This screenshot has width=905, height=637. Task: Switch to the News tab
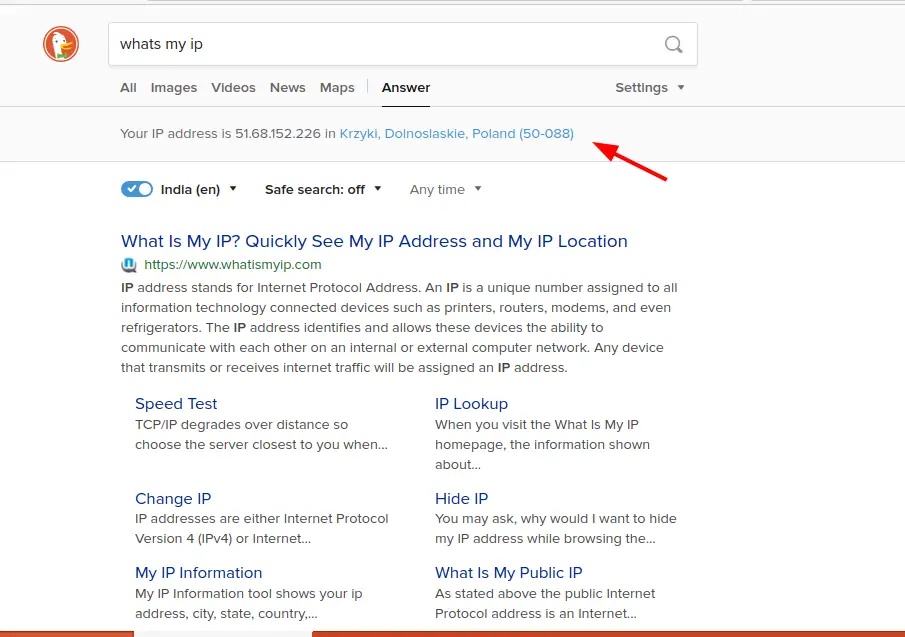point(287,88)
